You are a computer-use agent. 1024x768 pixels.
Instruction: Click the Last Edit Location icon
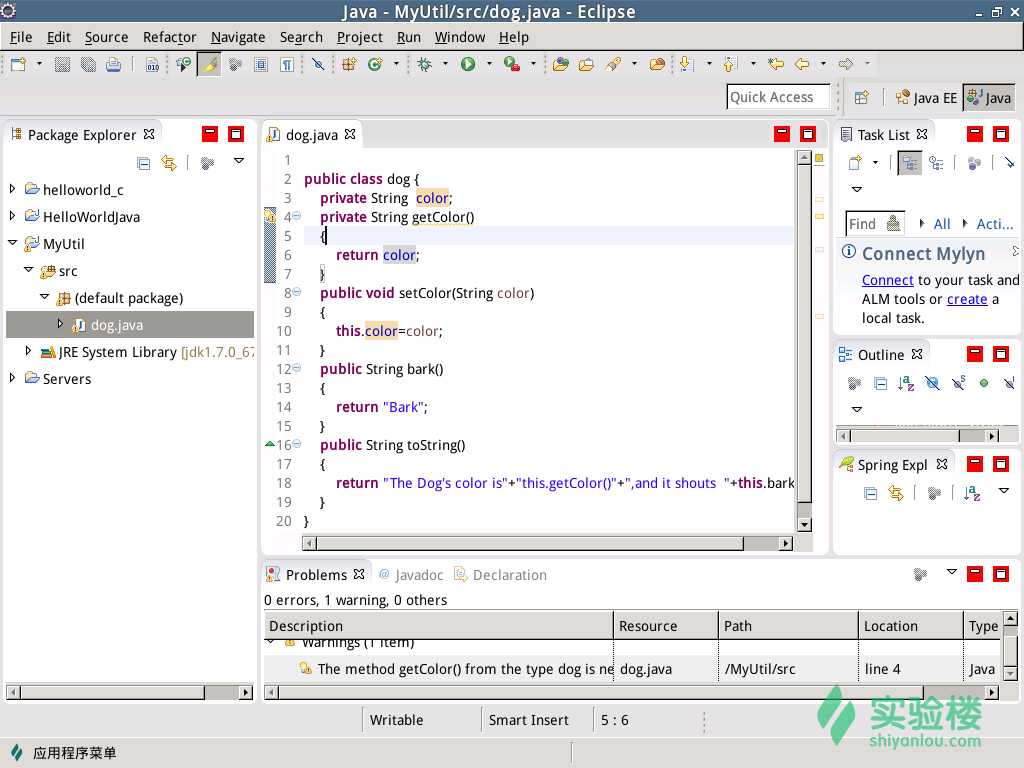pyautogui.click(x=776, y=64)
